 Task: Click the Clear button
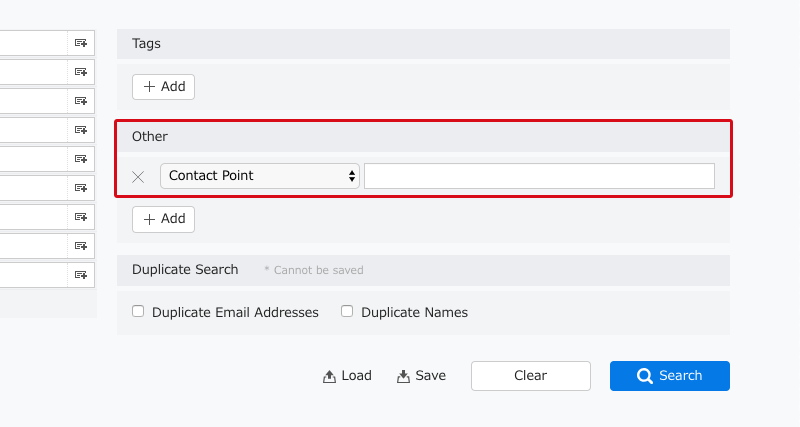[531, 376]
